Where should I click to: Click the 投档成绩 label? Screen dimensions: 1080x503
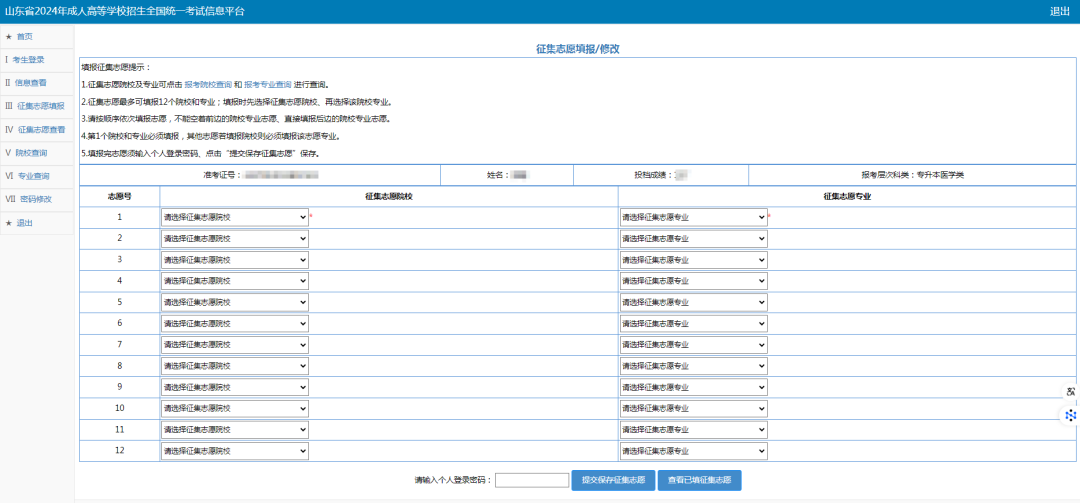[x=654, y=175]
